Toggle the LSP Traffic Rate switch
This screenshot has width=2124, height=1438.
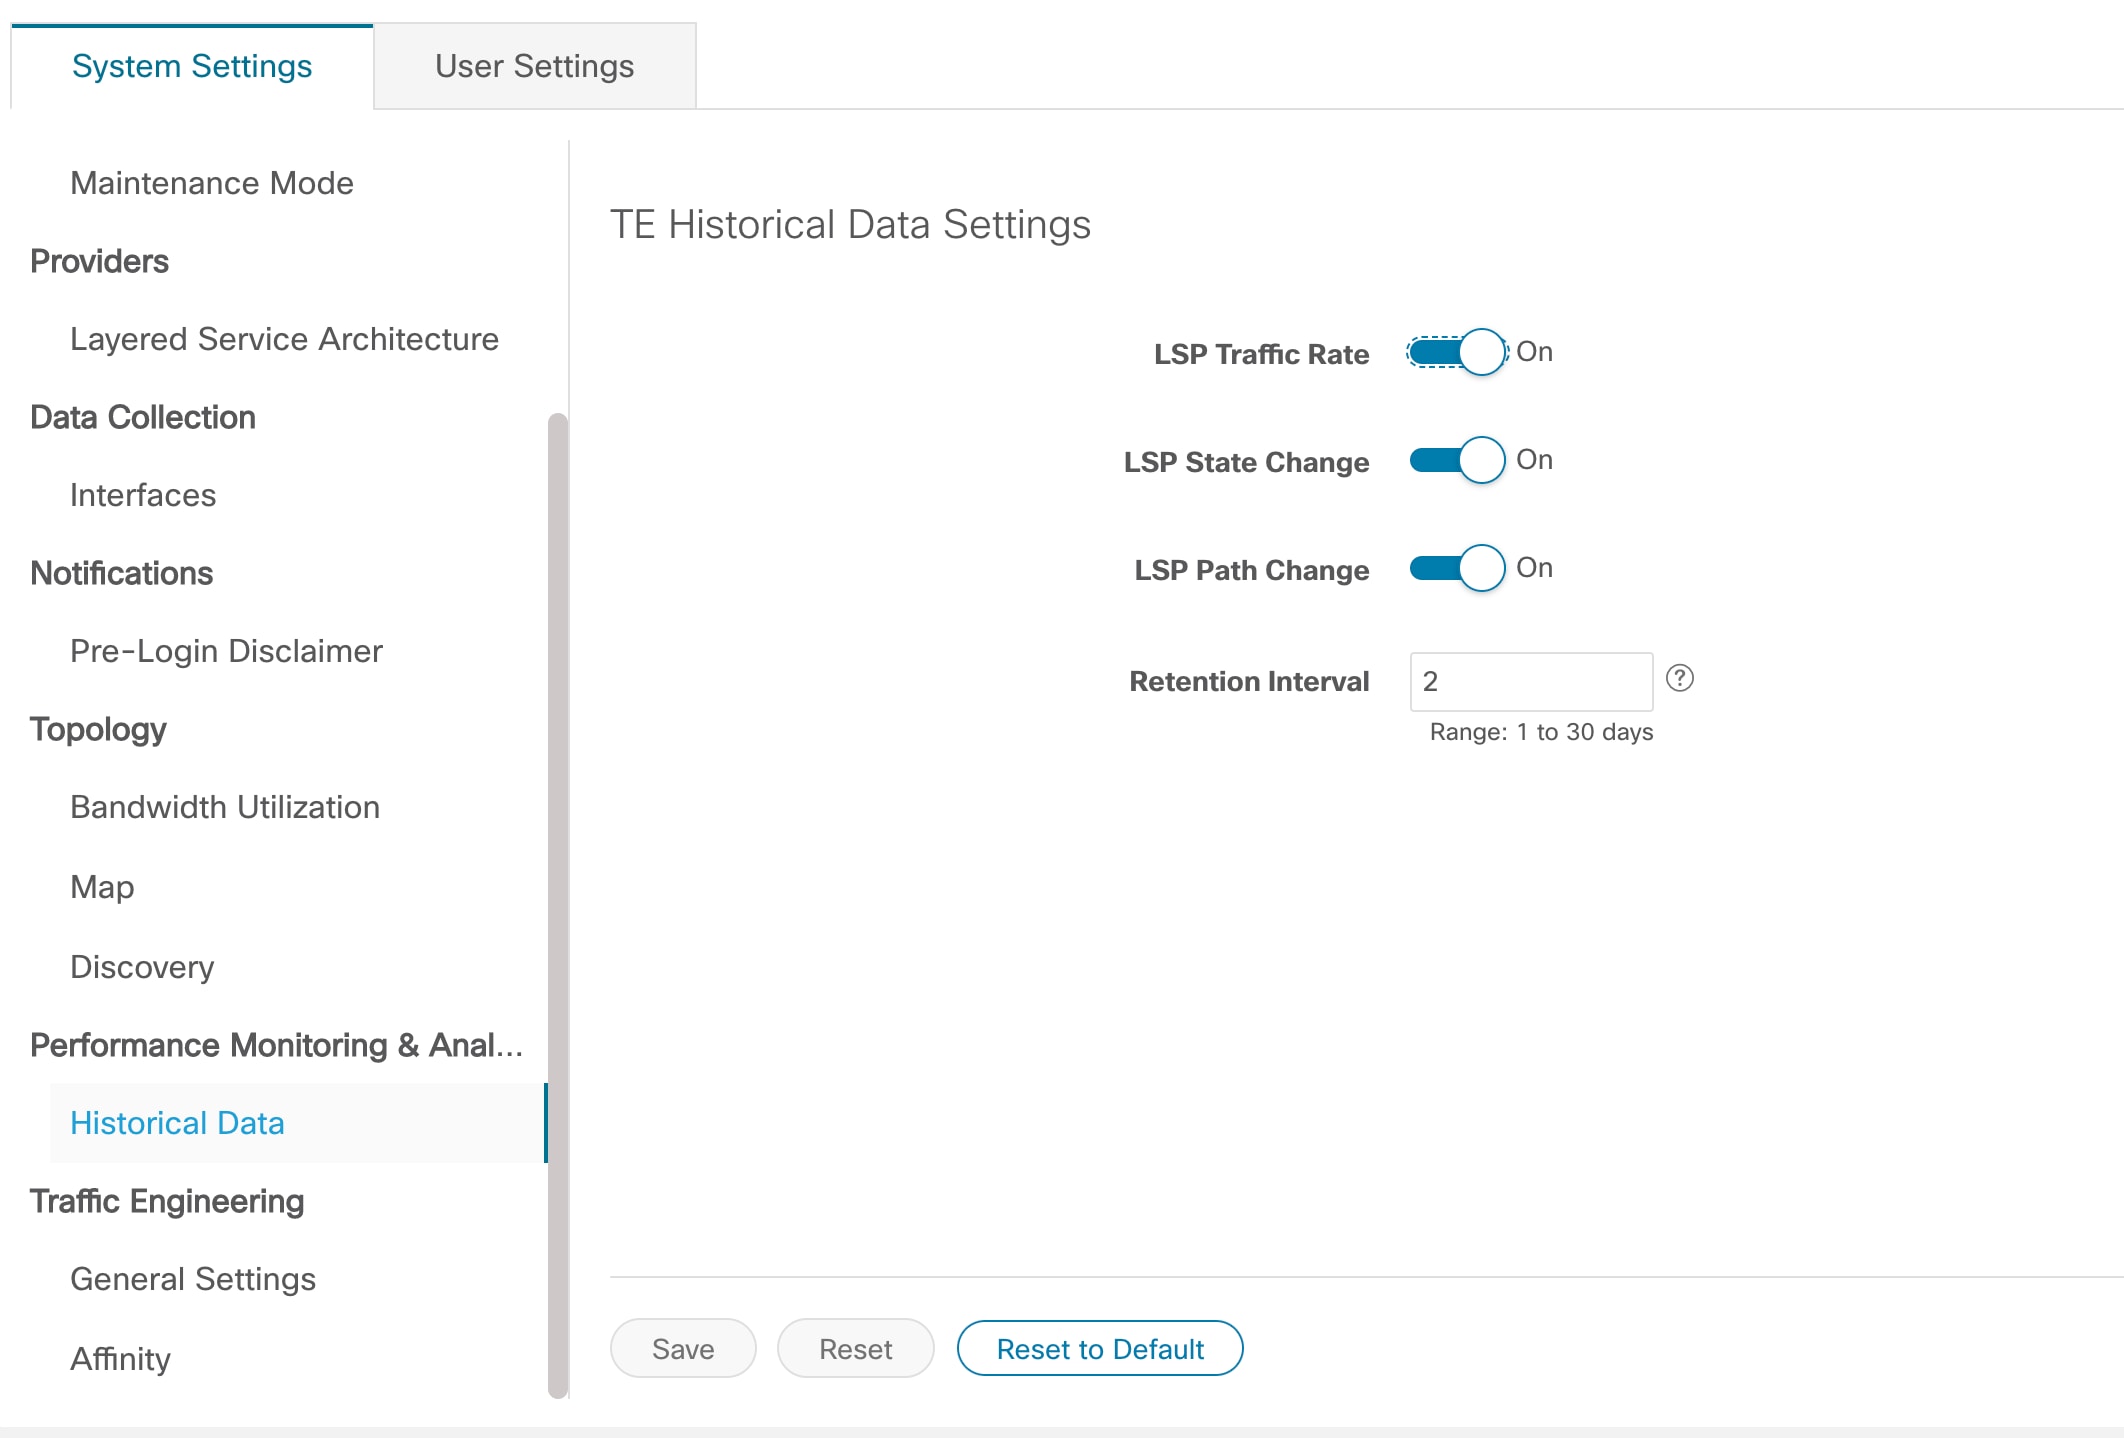(x=1457, y=352)
